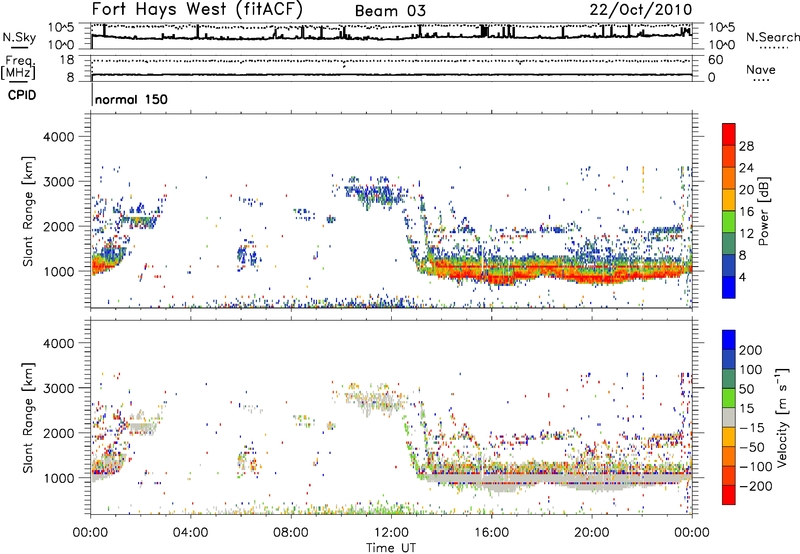Click the '1000' tick of velocity panel
800x554 pixels.
click(x=59, y=478)
